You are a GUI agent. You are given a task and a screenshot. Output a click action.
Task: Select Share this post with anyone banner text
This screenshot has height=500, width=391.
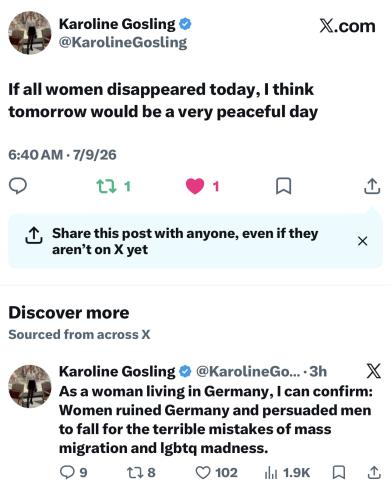coord(185,241)
